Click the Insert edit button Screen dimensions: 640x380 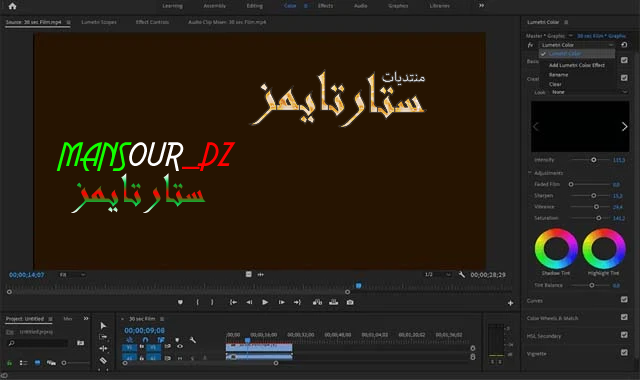tap(317, 302)
